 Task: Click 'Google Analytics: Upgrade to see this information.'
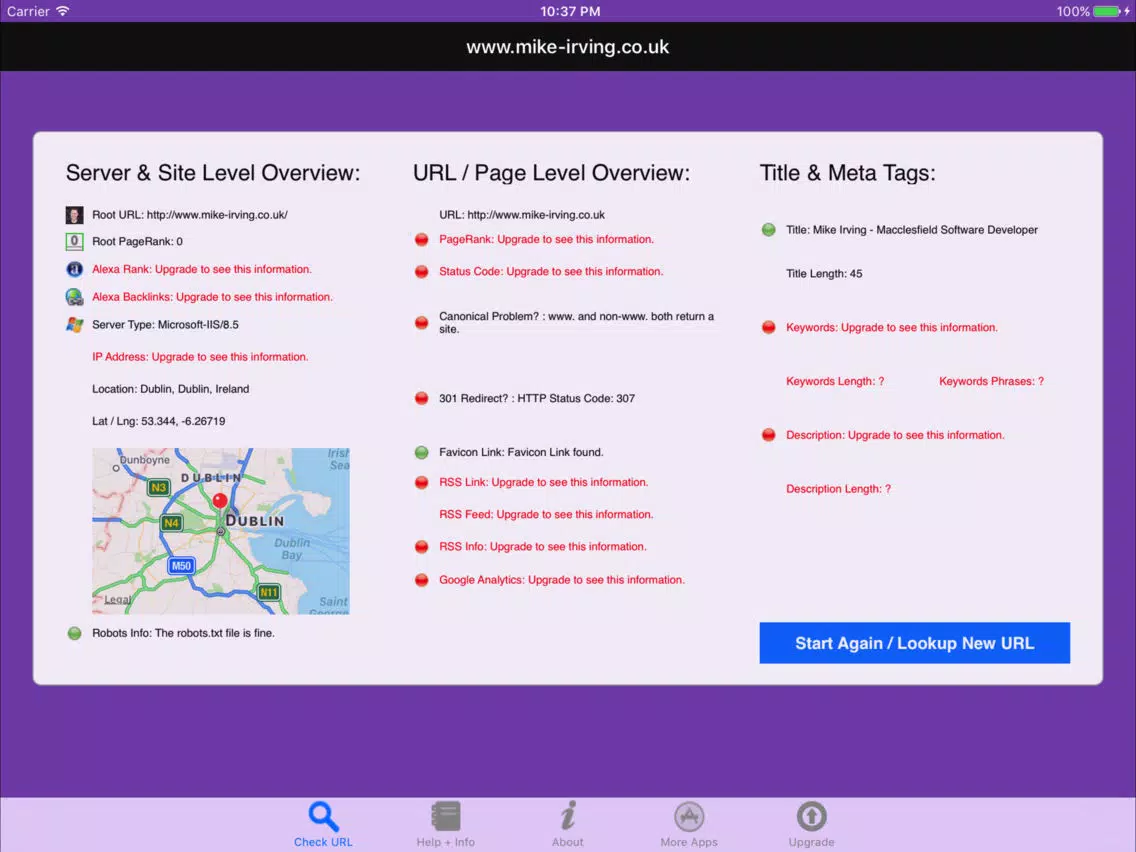(561, 580)
